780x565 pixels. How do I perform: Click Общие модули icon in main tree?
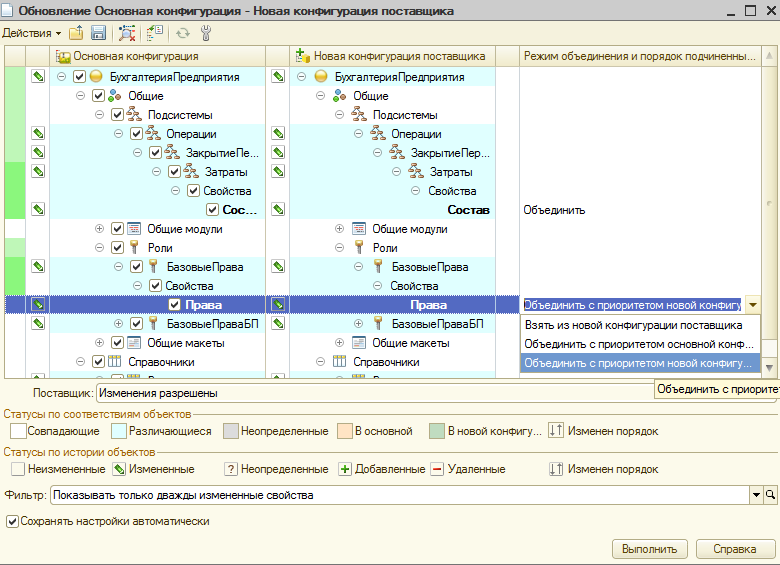[x=134, y=229]
